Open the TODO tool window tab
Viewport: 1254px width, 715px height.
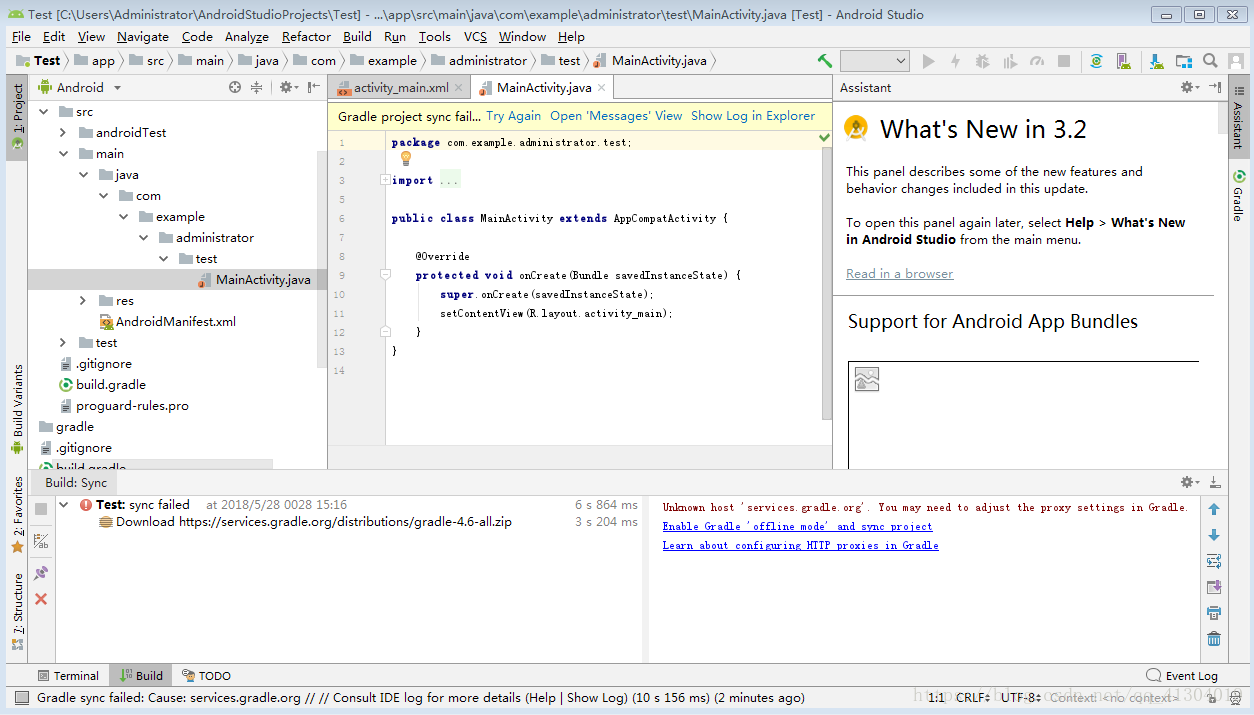coord(206,675)
